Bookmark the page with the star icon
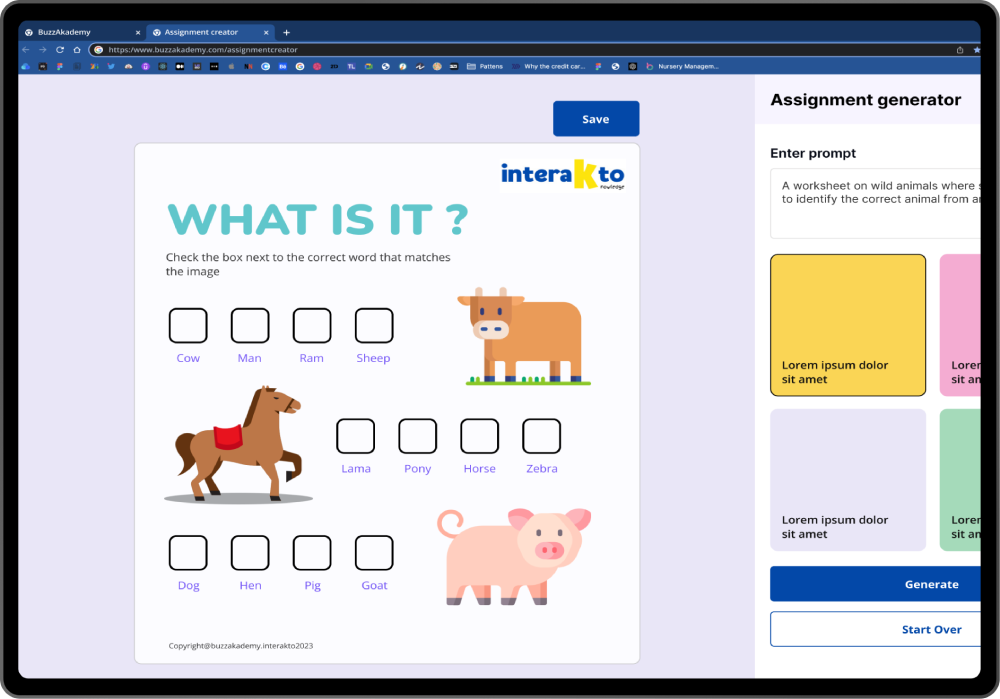 coord(977,49)
